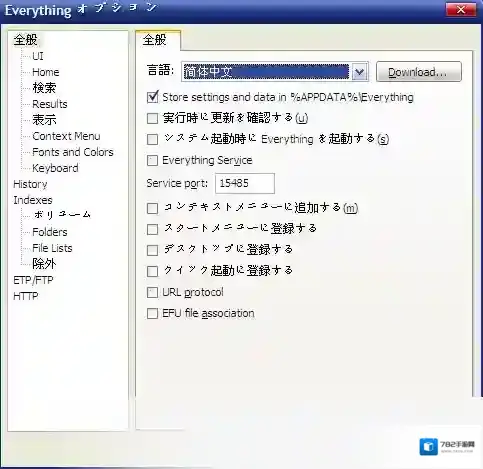Image resolution: width=483 pixels, height=469 pixels.
Task: Open Fonts and Colors settings
Action: pyautogui.click(x=73, y=152)
